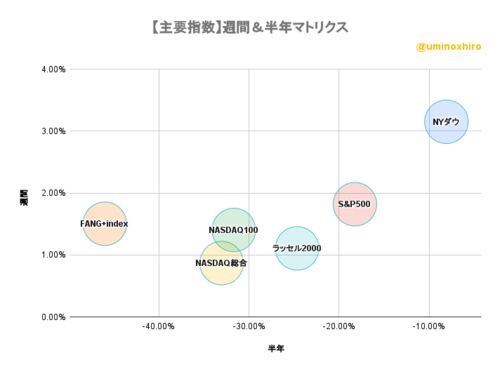
Task: Click the 半年 x-axis title
Action: tap(276, 349)
